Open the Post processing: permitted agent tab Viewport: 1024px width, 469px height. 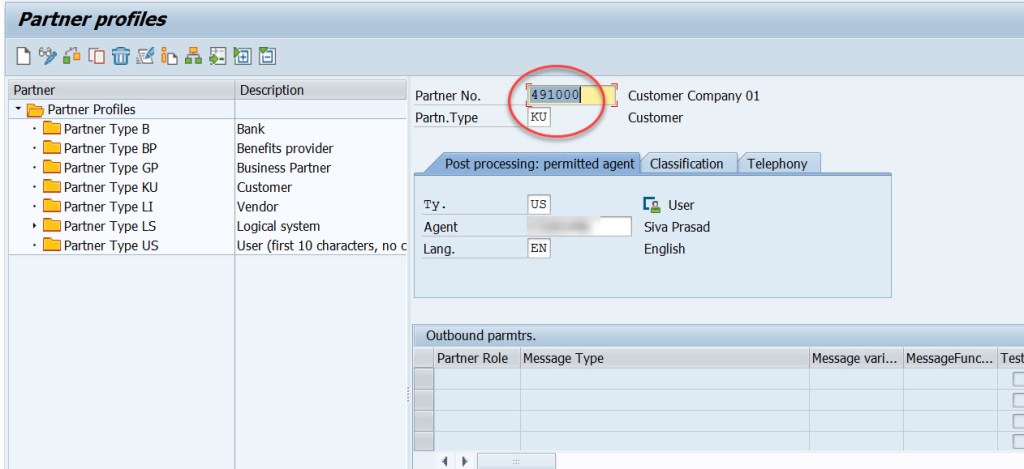[x=539, y=164]
